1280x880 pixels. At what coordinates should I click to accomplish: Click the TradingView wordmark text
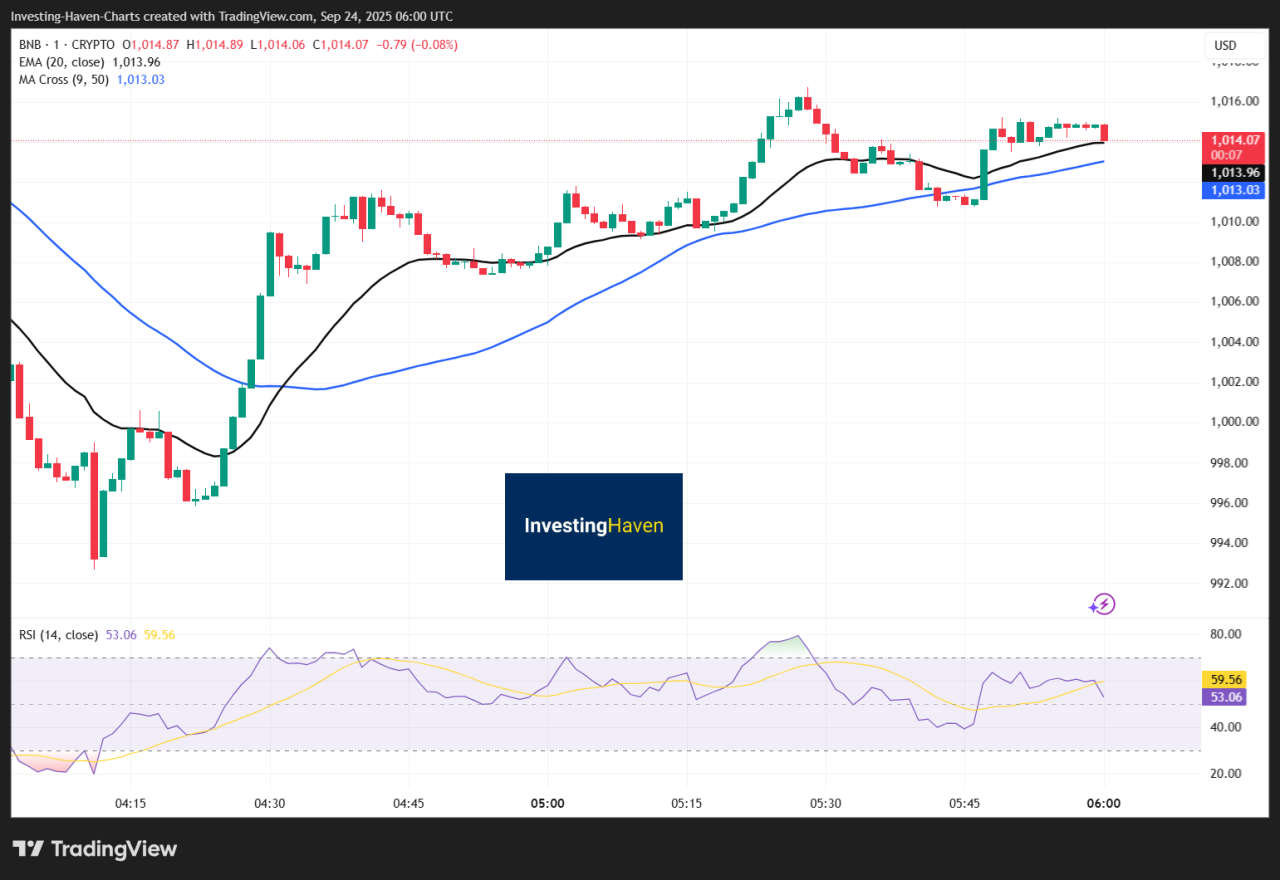[113, 849]
